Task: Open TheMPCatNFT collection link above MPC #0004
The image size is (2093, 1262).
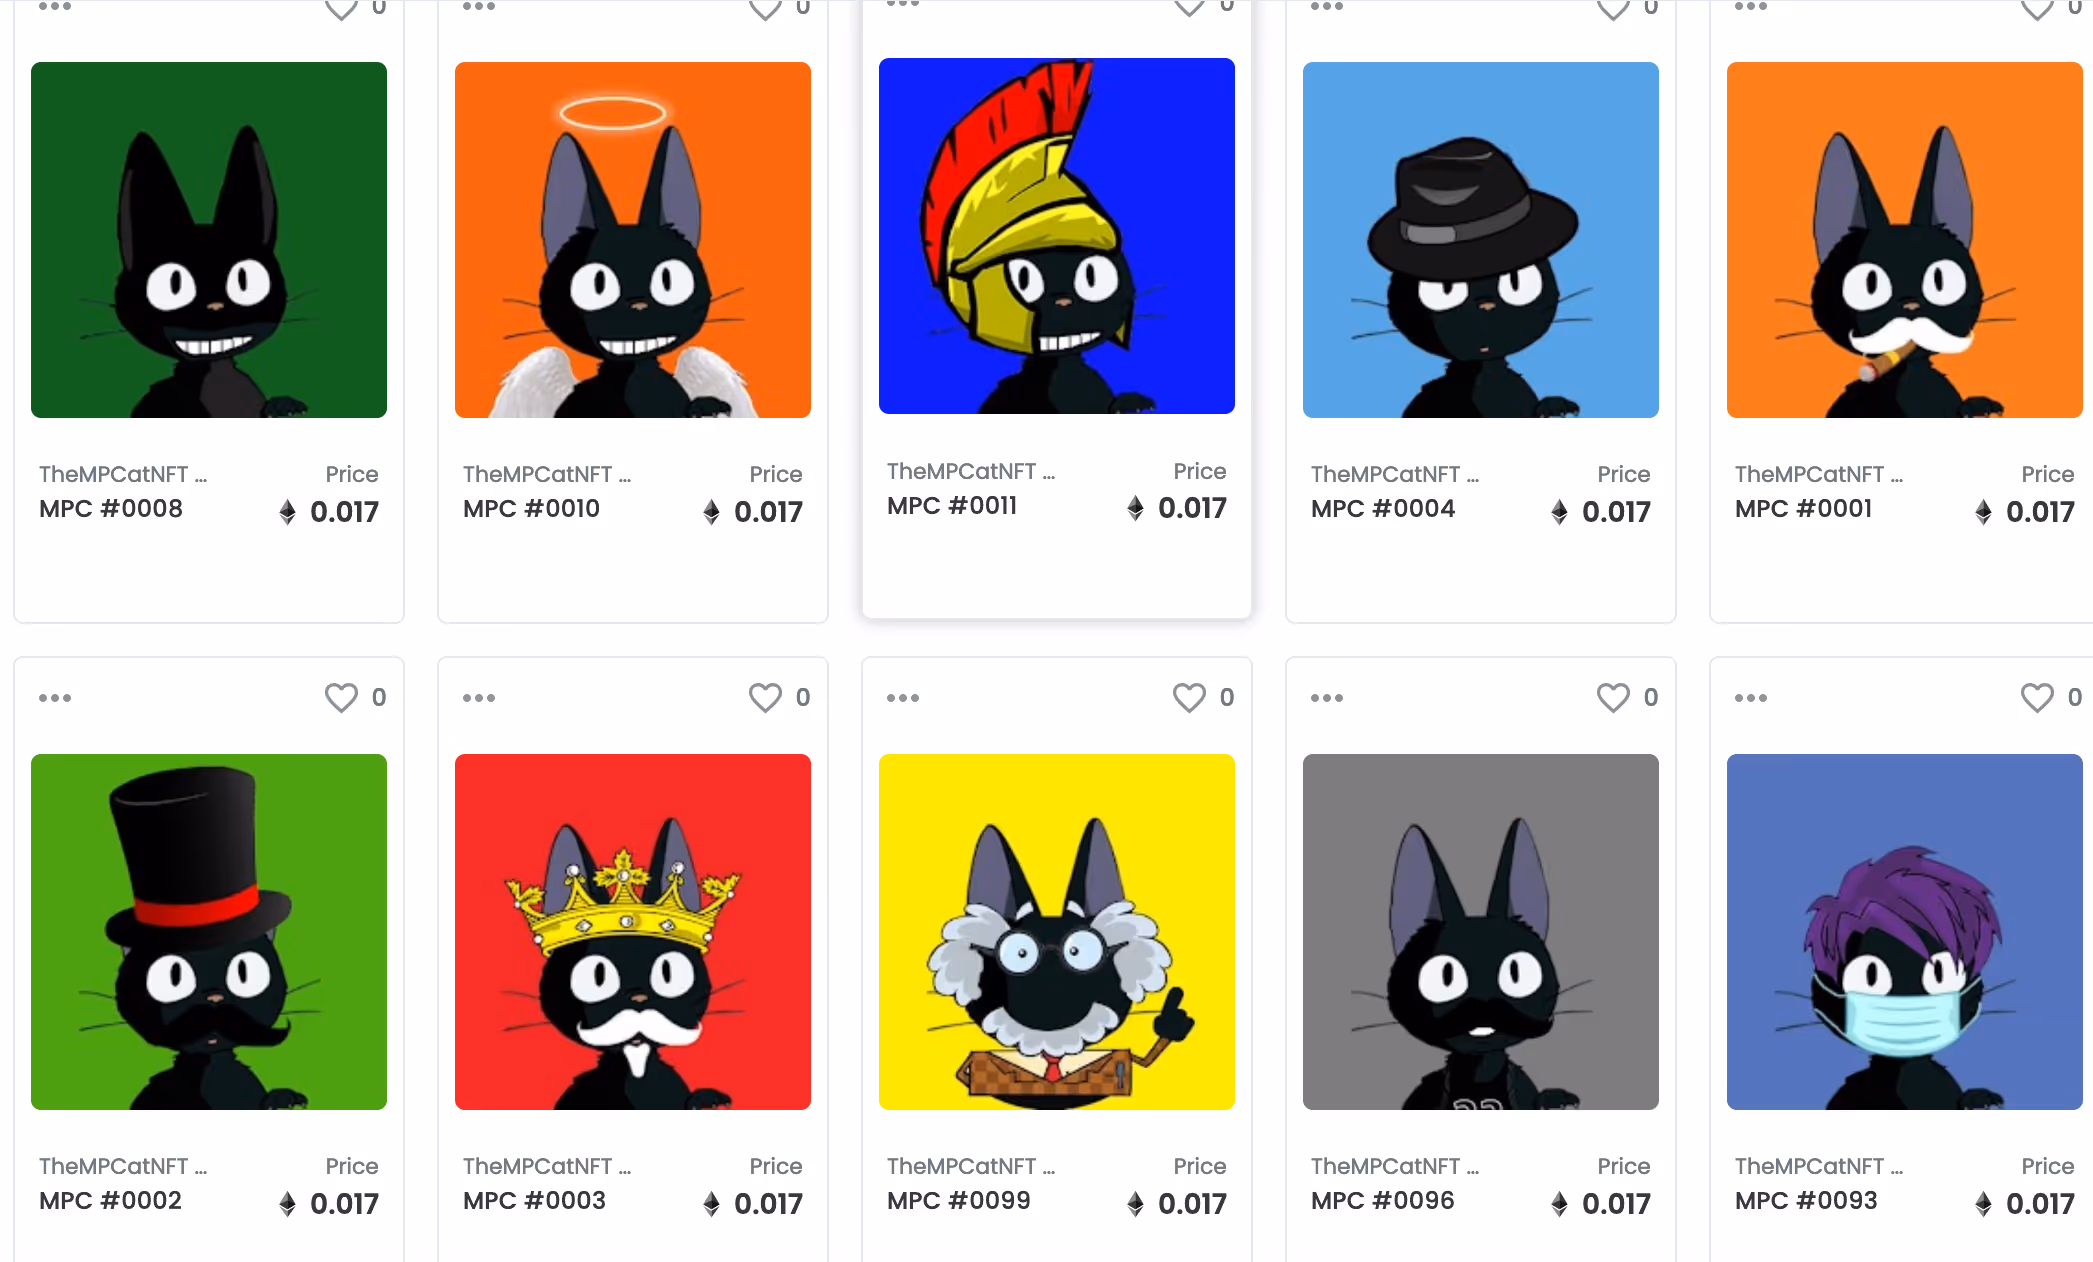Action: (x=1395, y=474)
